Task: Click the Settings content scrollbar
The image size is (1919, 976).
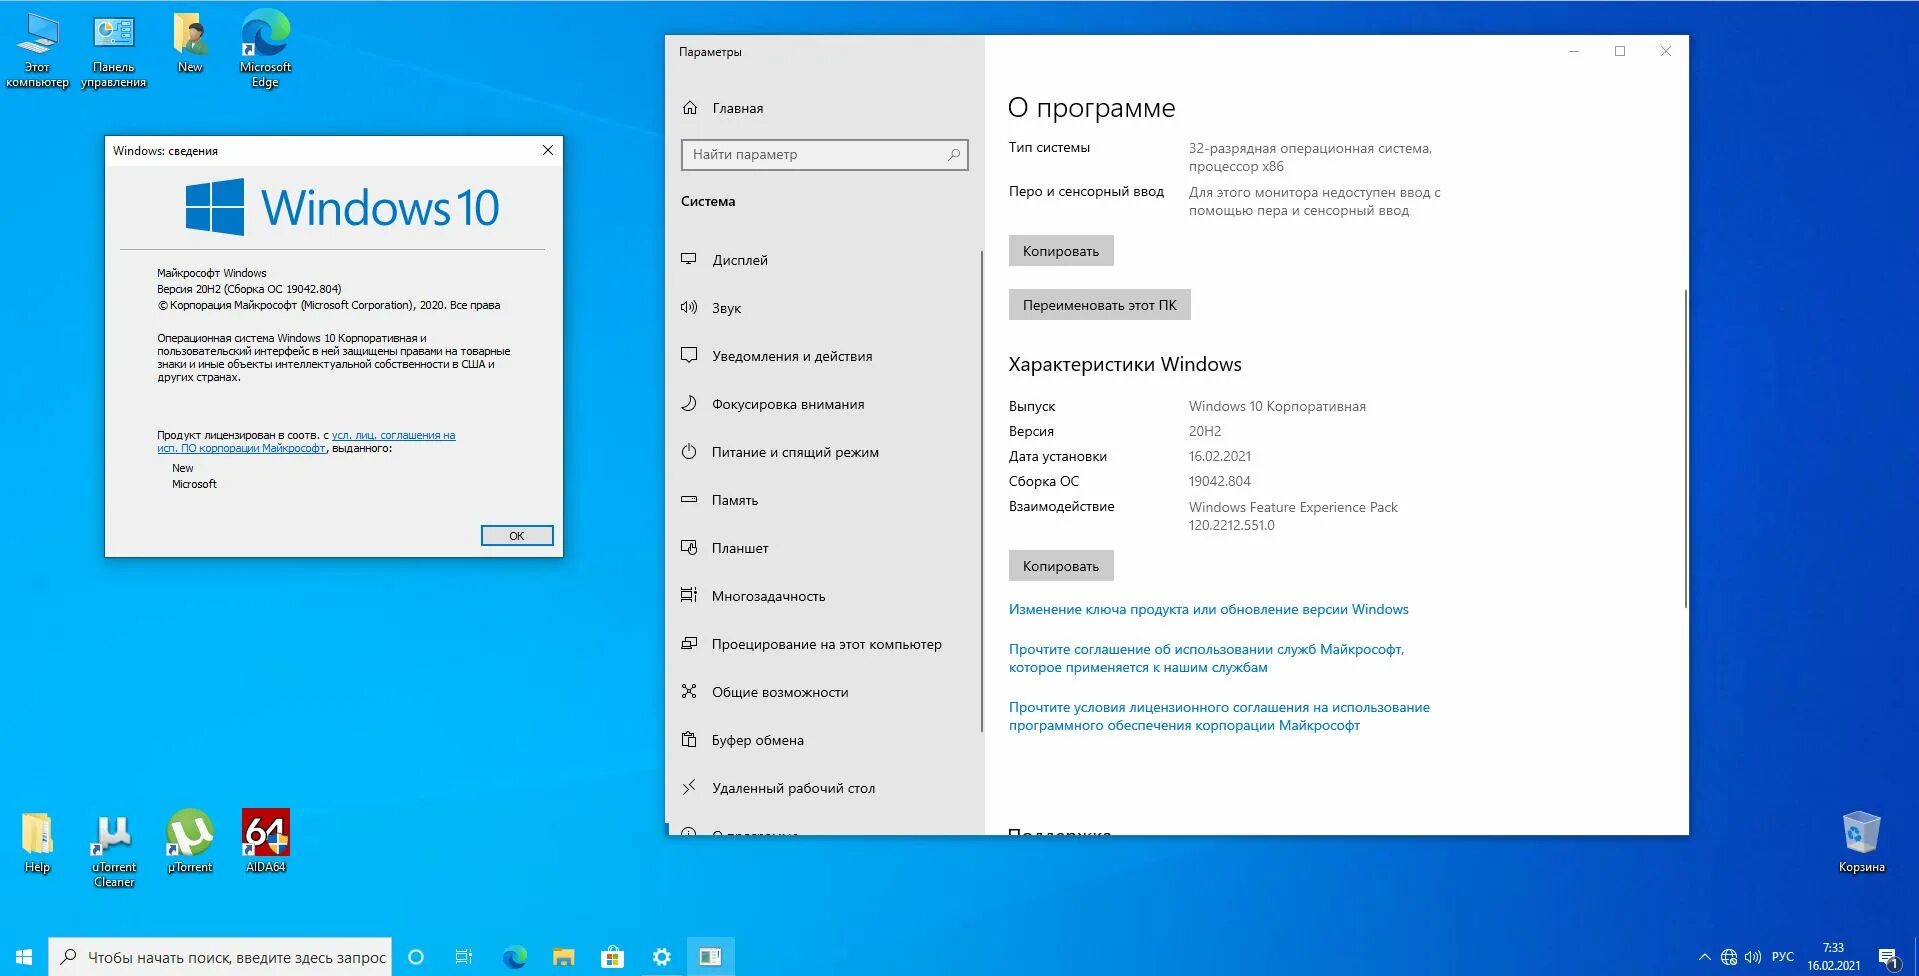Action: (1685, 448)
